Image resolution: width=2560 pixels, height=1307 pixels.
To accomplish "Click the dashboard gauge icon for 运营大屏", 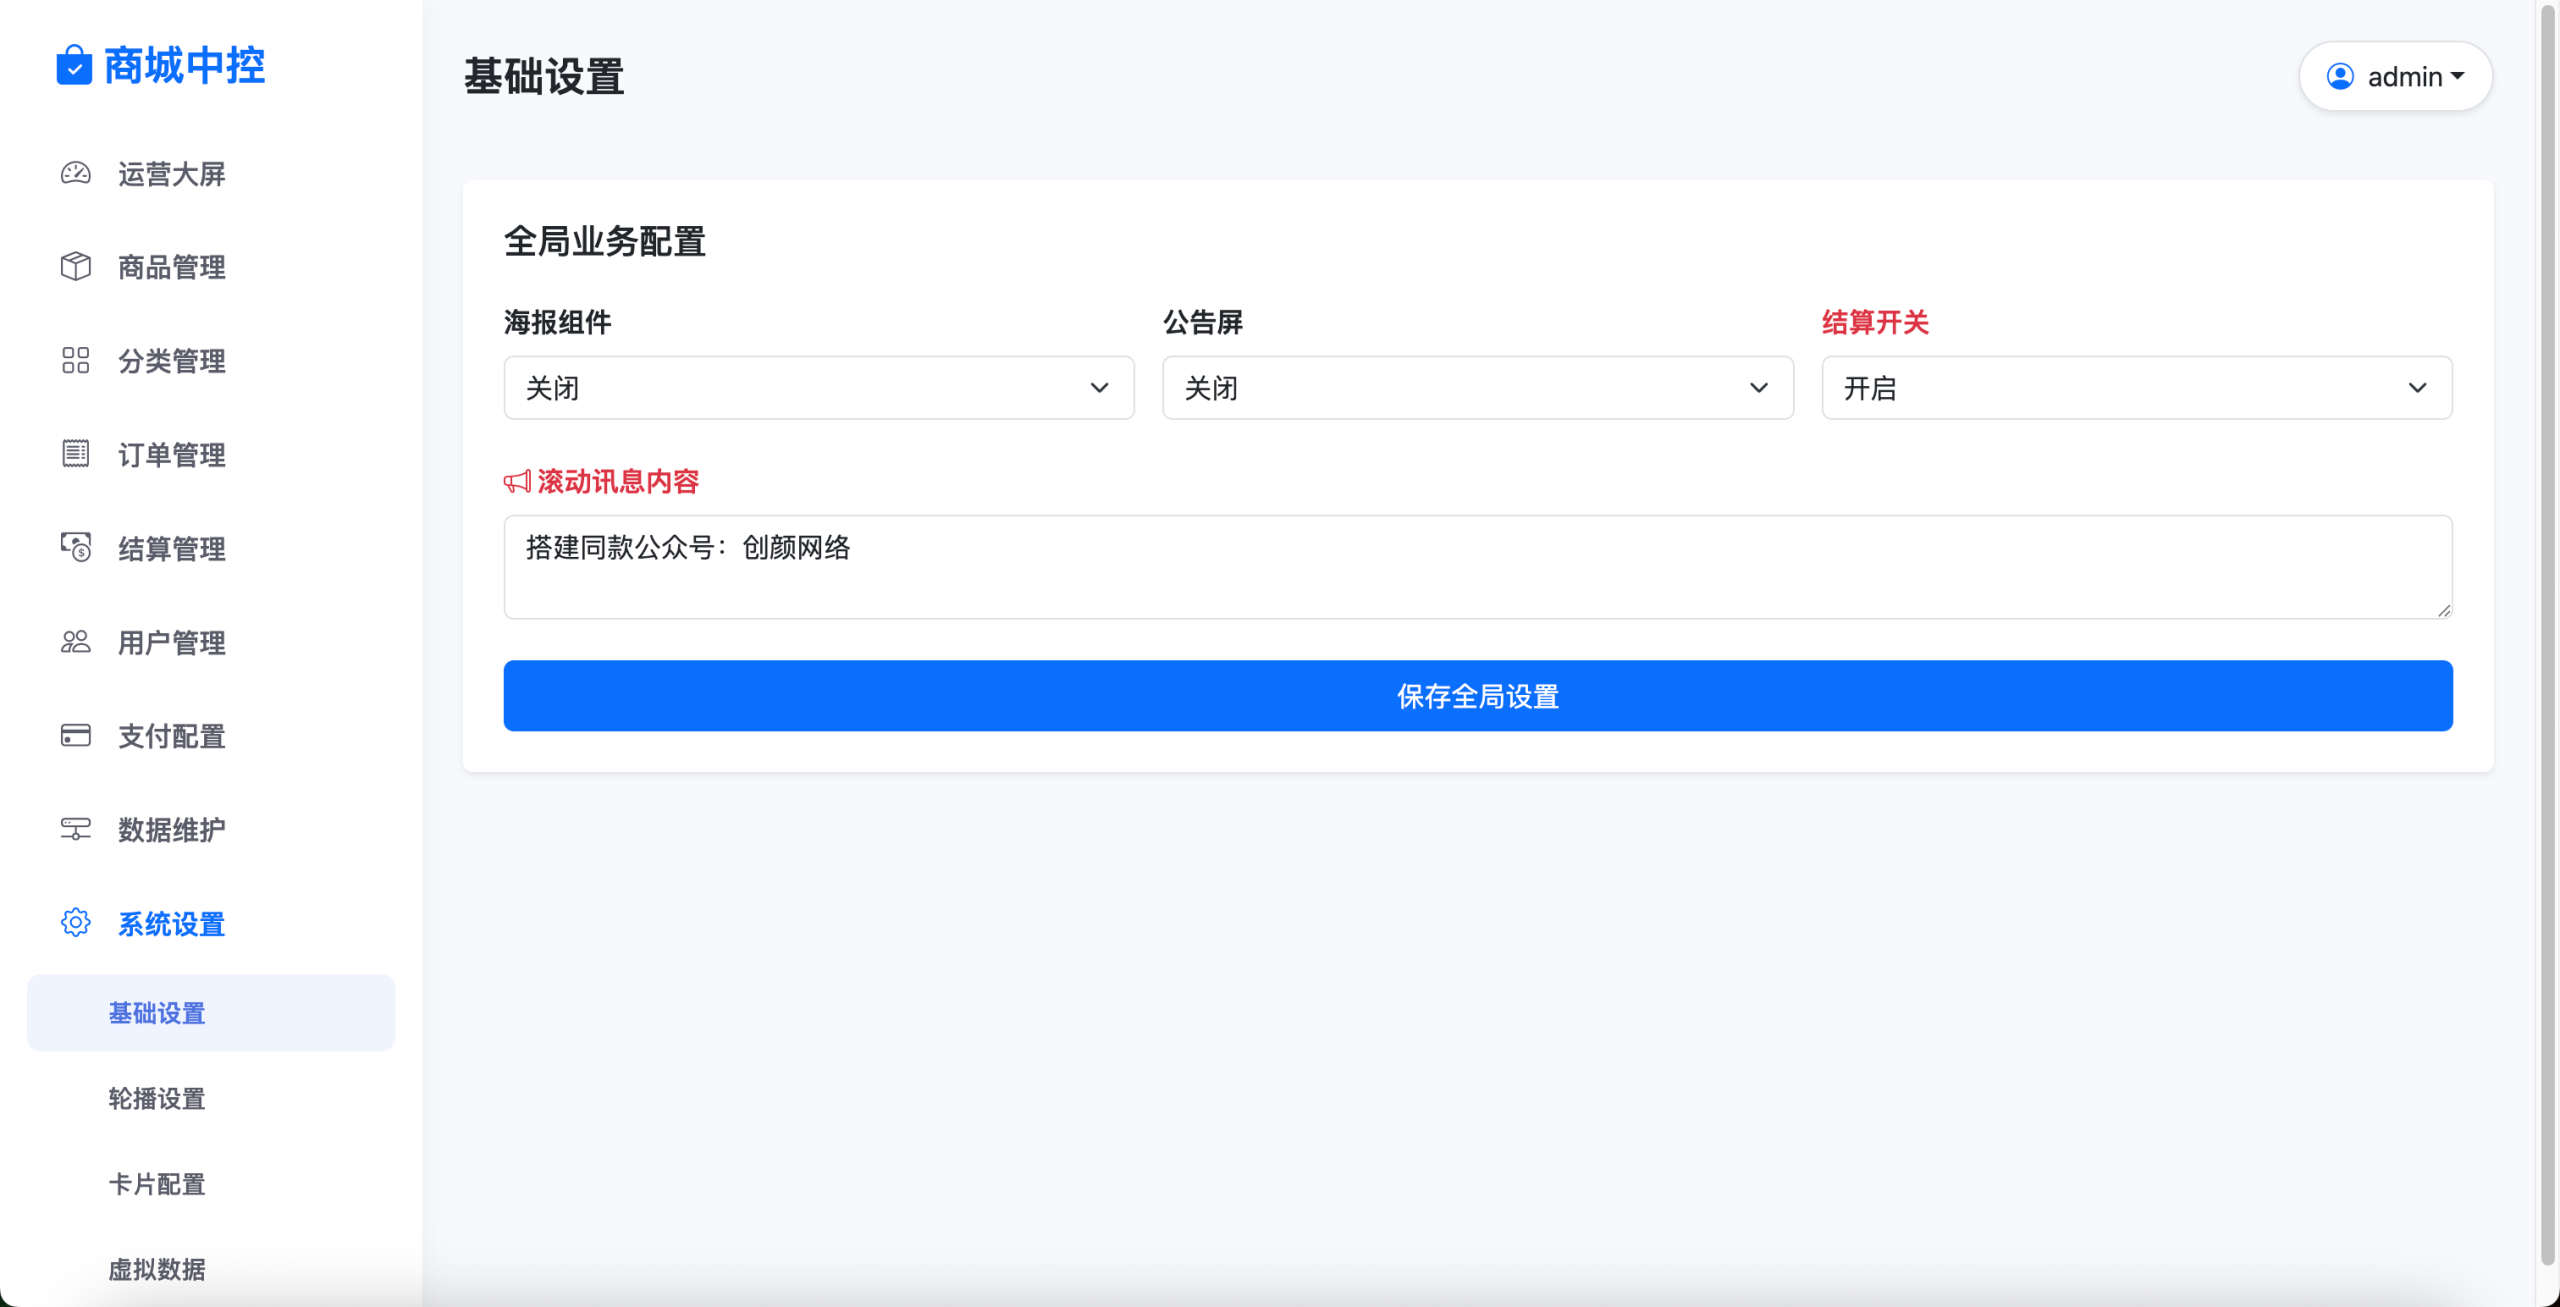I will (x=76, y=174).
